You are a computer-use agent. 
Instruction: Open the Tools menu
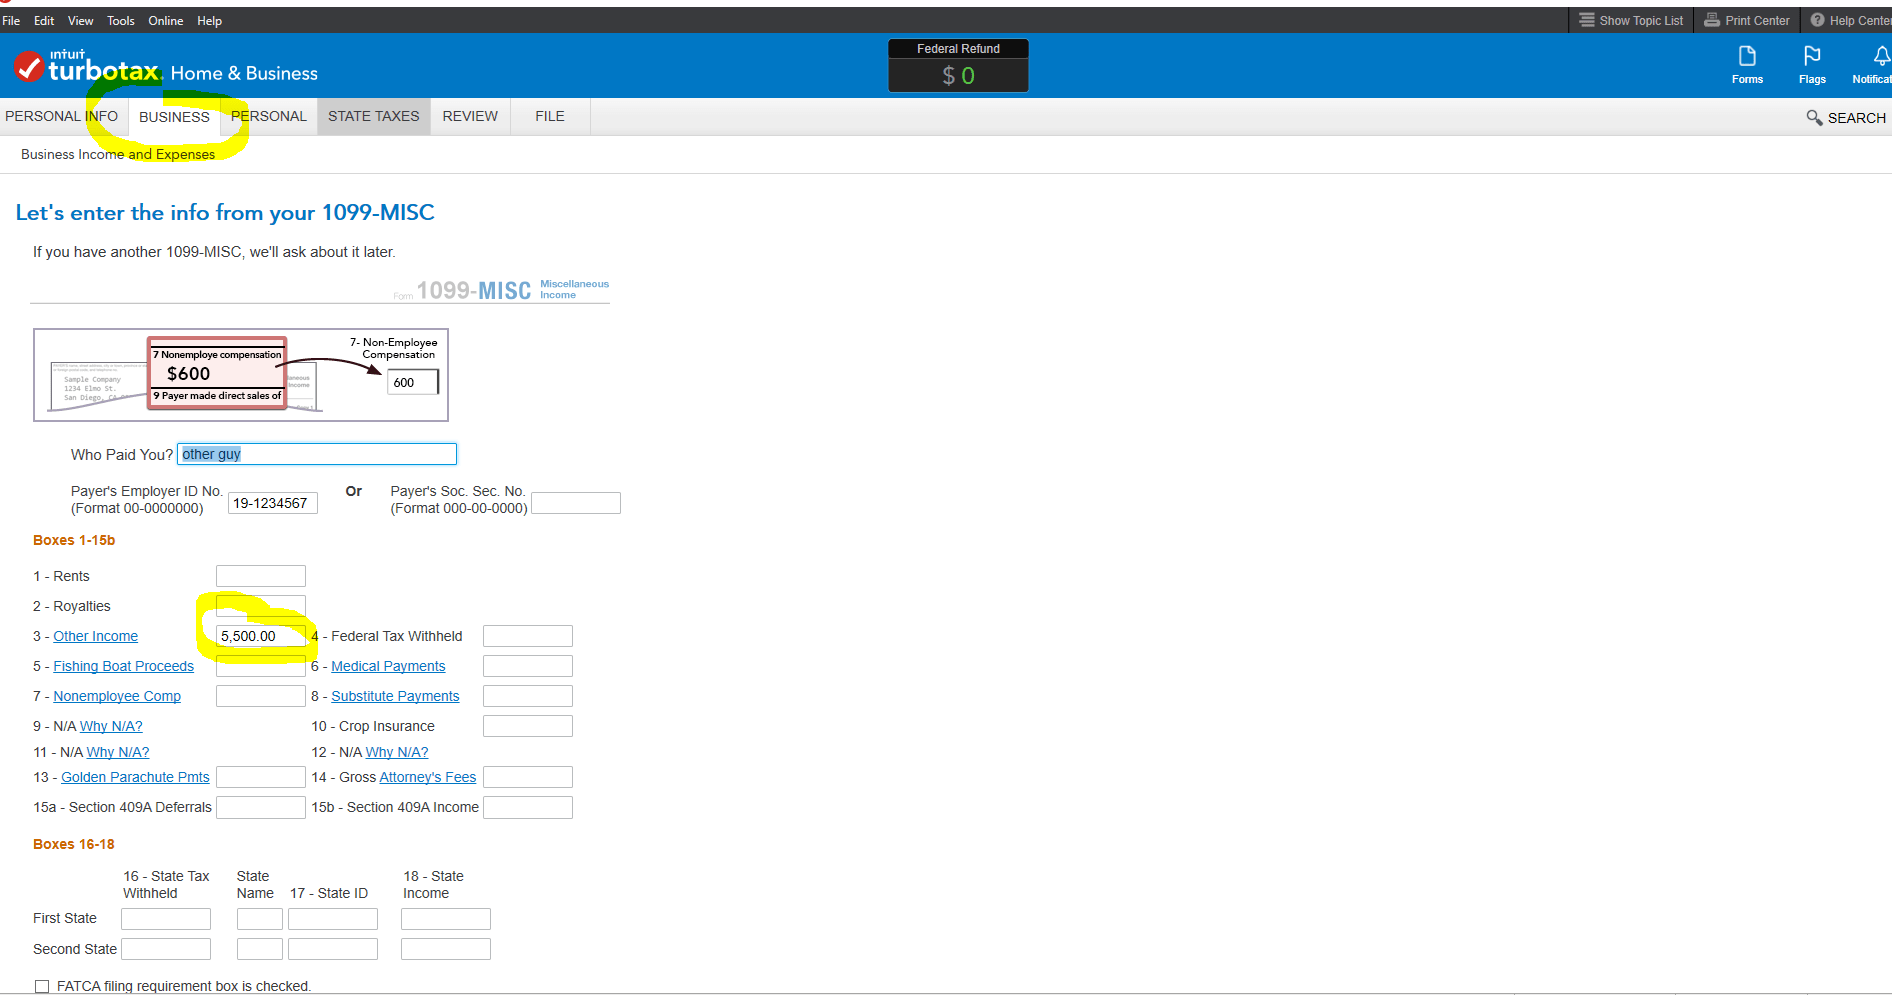121,21
